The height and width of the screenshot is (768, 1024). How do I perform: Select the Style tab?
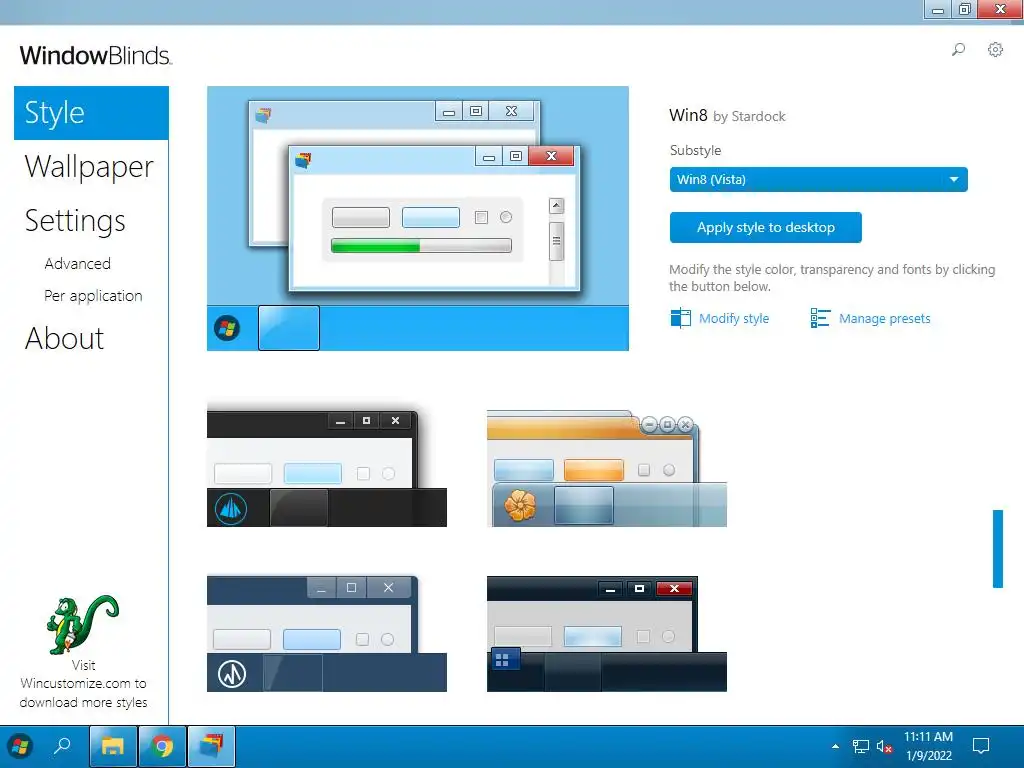(x=91, y=113)
